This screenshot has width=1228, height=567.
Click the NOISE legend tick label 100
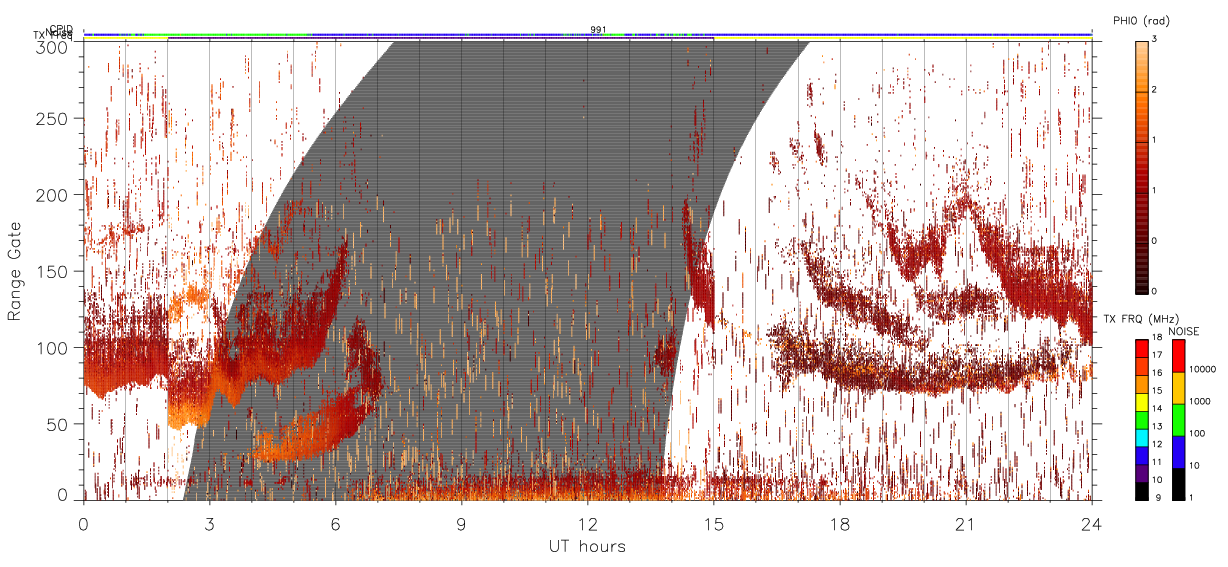pos(1198,433)
